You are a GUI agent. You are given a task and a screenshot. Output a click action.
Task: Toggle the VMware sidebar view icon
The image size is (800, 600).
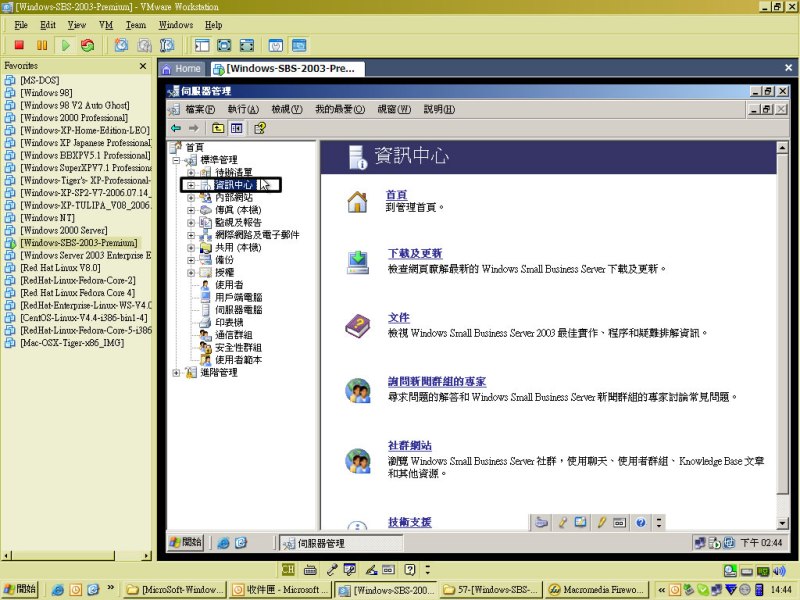coord(202,45)
